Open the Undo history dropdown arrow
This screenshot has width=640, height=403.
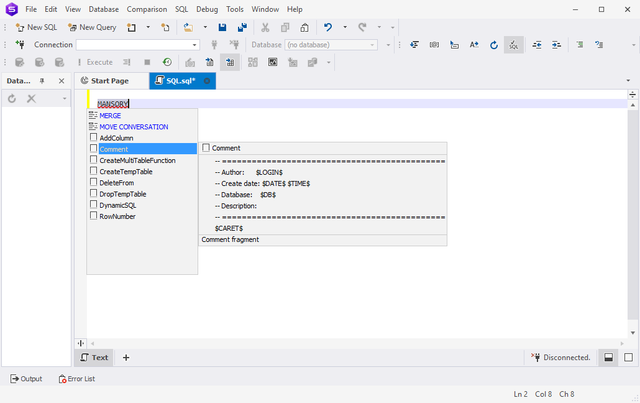pyautogui.click(x=345, y=27)
